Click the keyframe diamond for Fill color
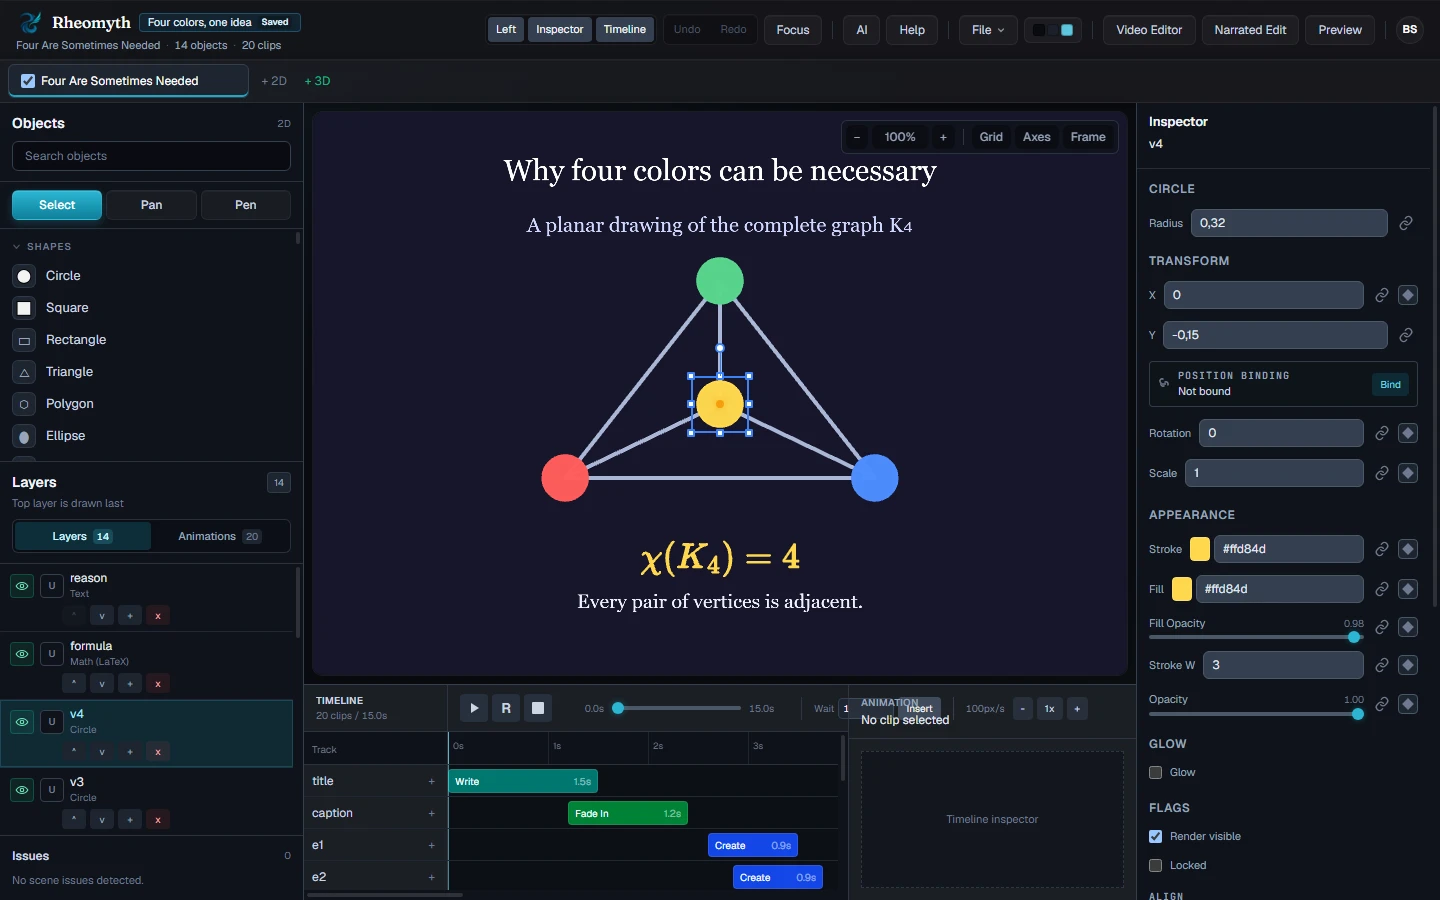The image size is (1440, 900). (1408, 589)
